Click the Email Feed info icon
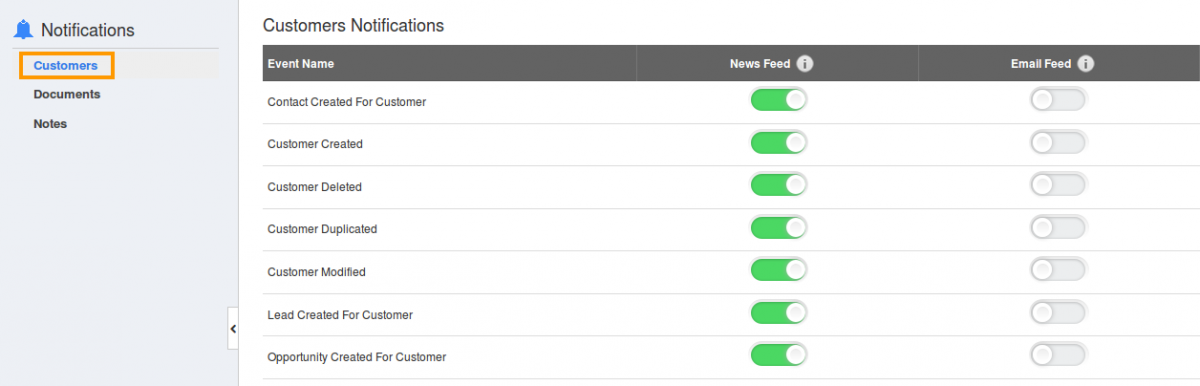 click(1085, 63)
